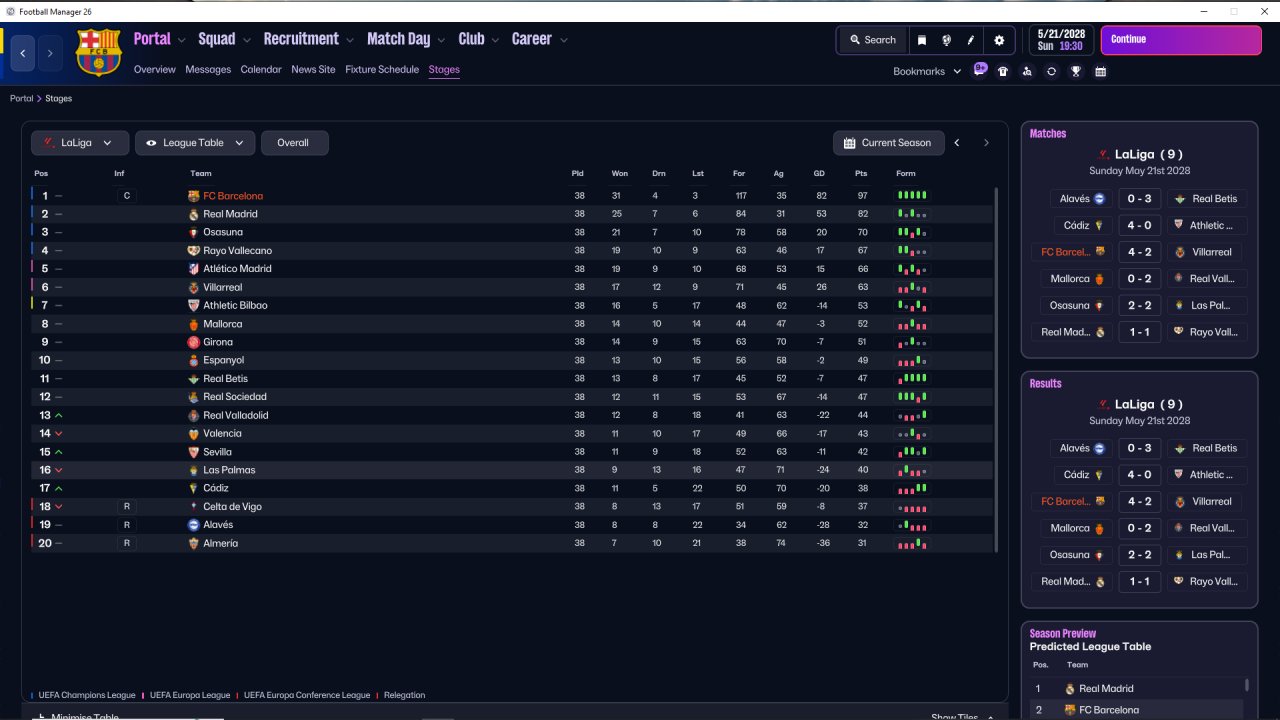Open the League Table view dropdown

195,143
